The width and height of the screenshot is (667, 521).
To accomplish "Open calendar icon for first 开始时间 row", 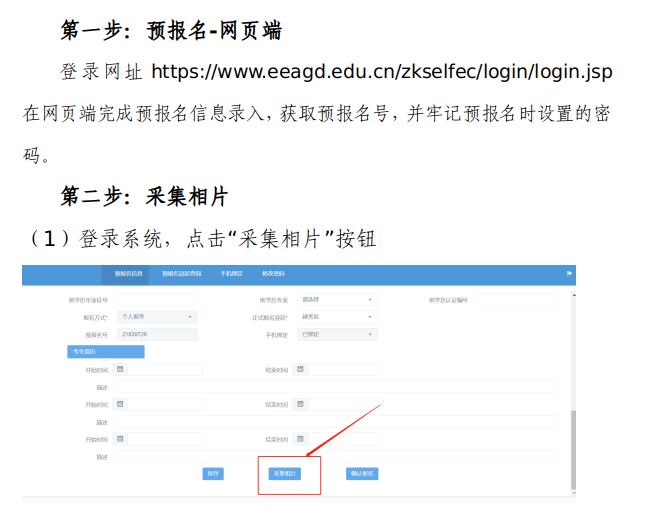I will pyautogui.click(x=121, y=369).
